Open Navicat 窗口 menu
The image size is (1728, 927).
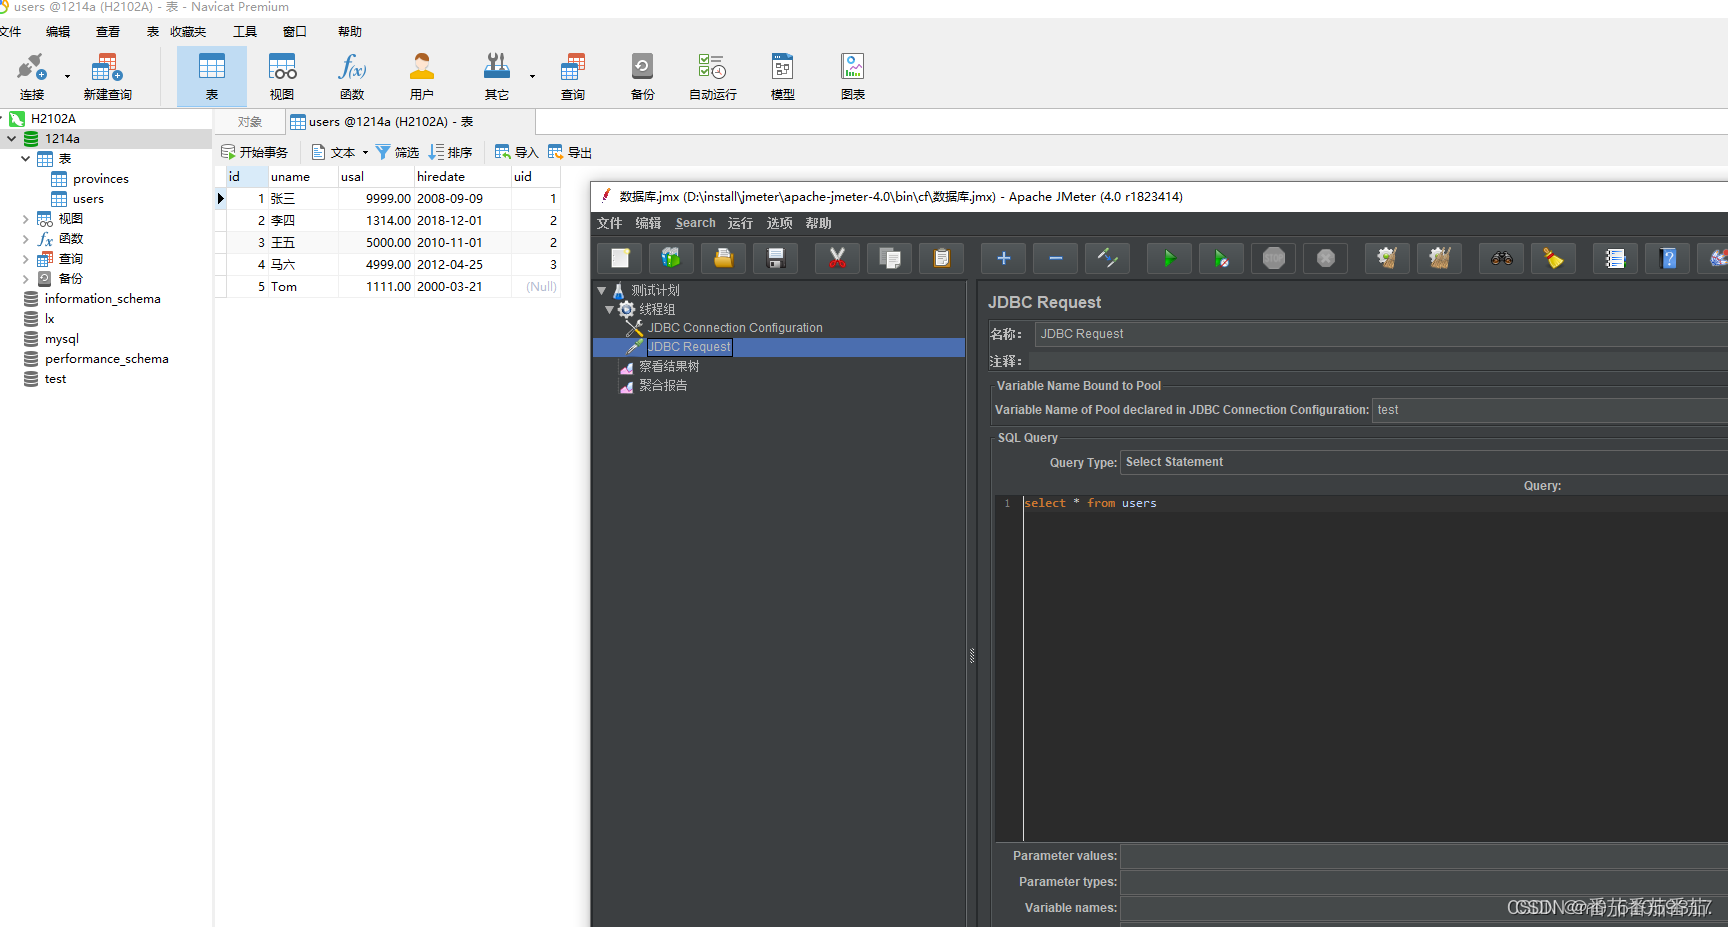click(295, 32)
